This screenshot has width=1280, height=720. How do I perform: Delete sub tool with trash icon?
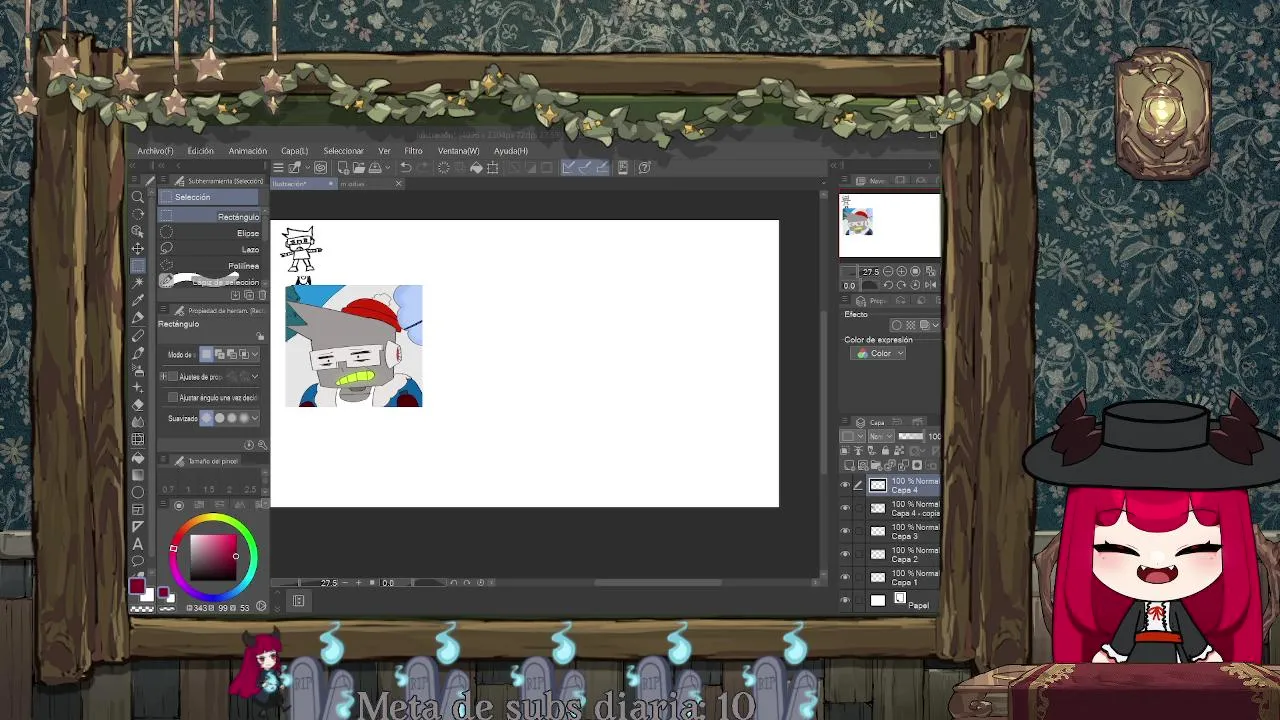pyautogui.click(x=262, y=295)
